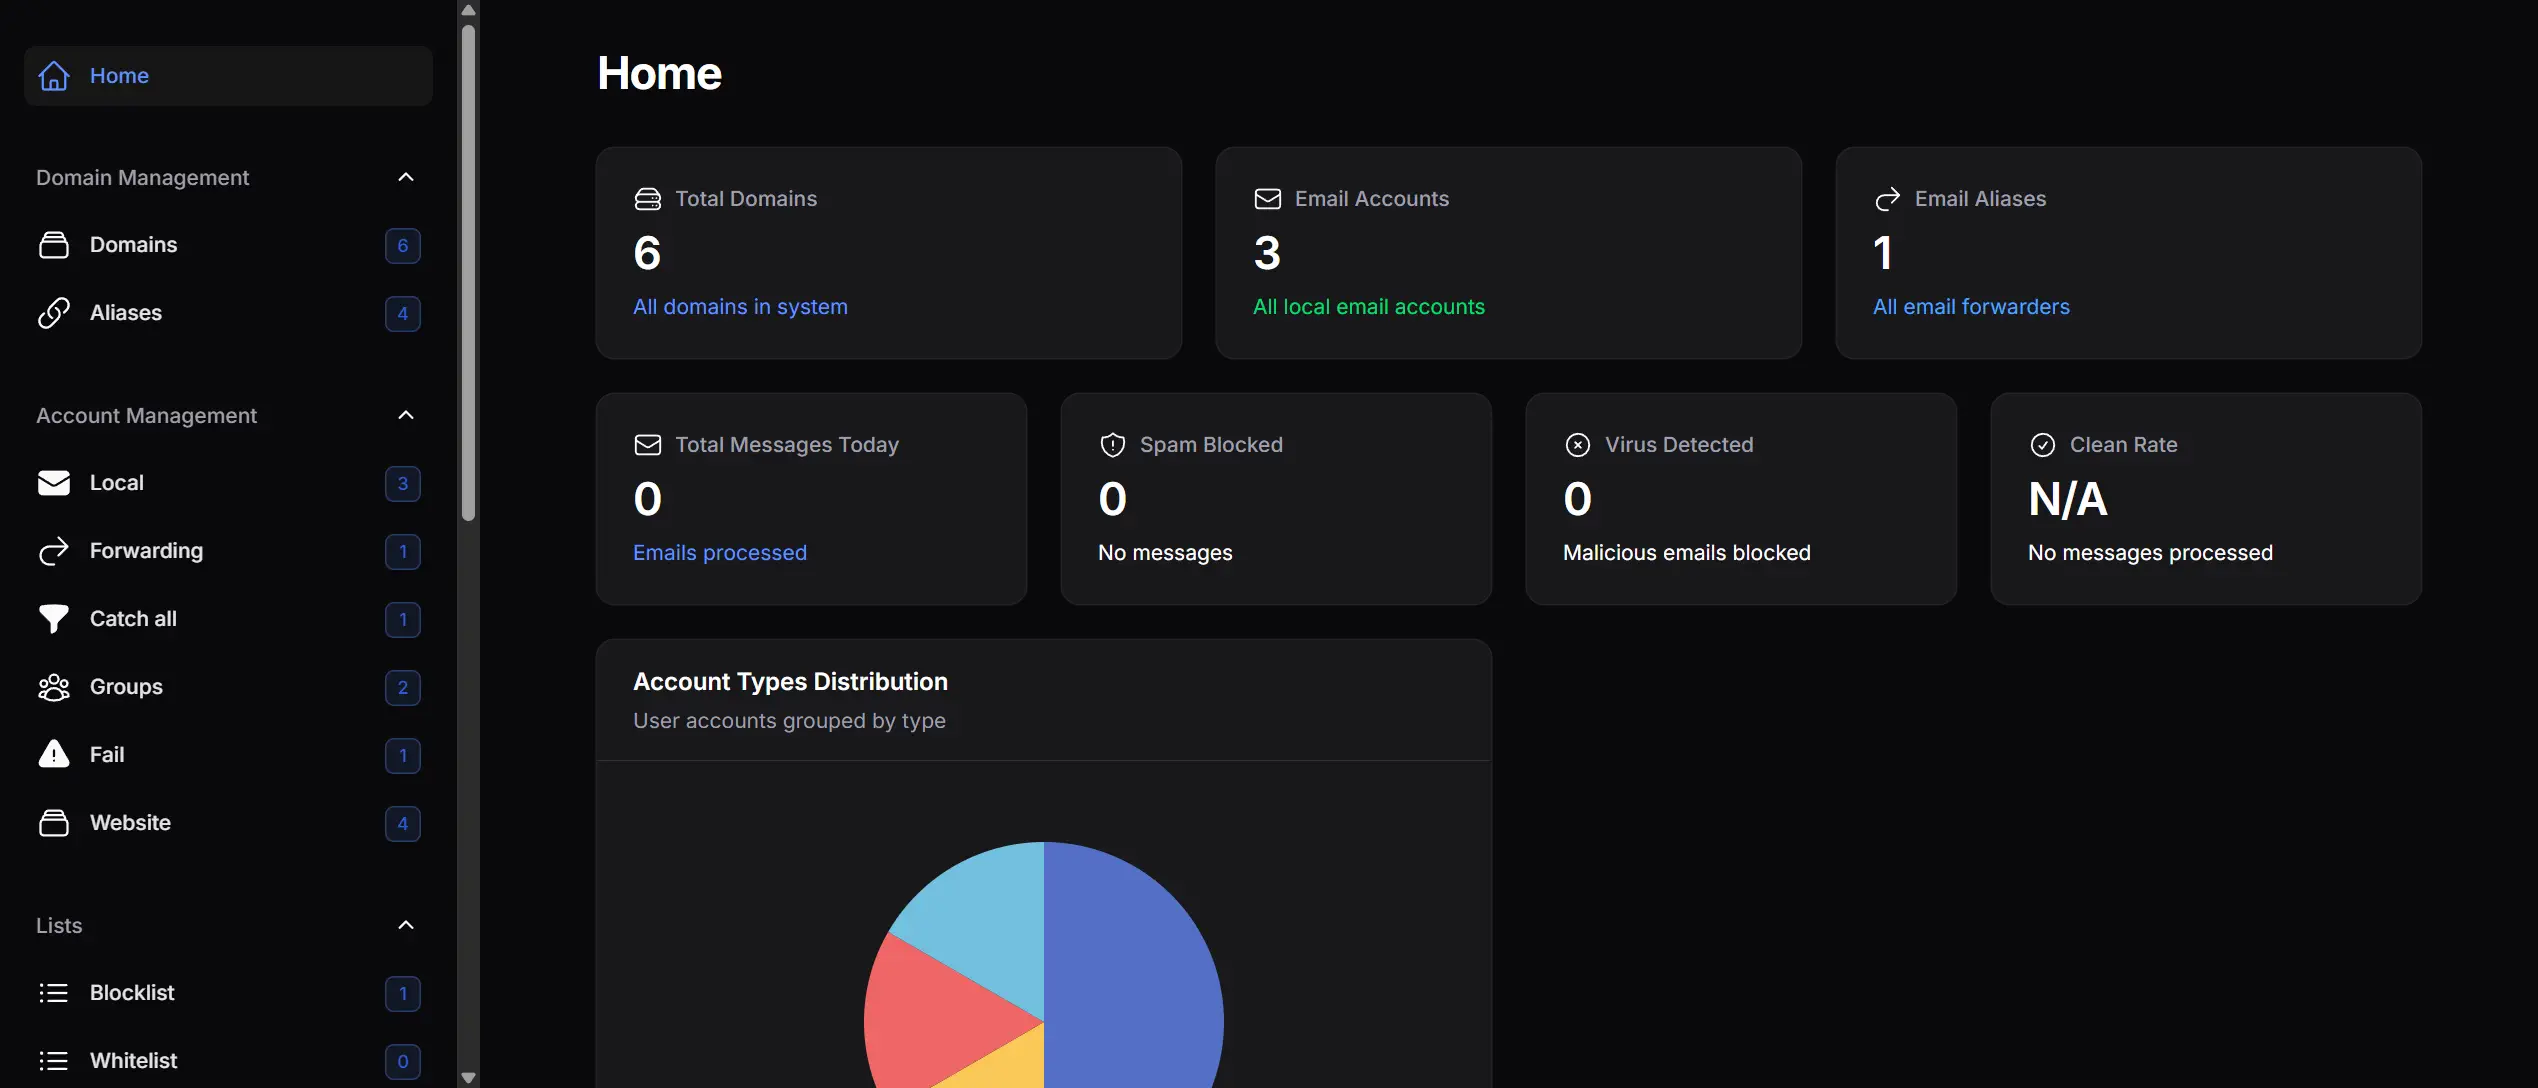Click the Email Accounts value 3
Image resolution: width=2538 pixels, height=1088 pixels.
pos(1267,253)
